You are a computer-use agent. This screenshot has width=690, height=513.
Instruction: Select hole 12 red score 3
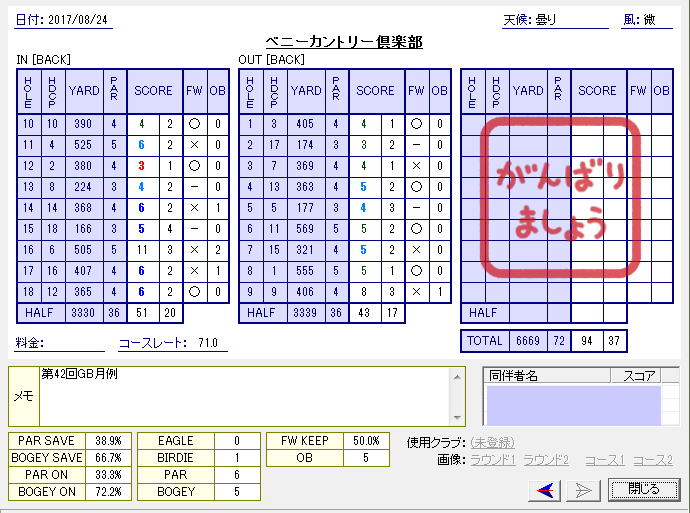tap(142, 166)
